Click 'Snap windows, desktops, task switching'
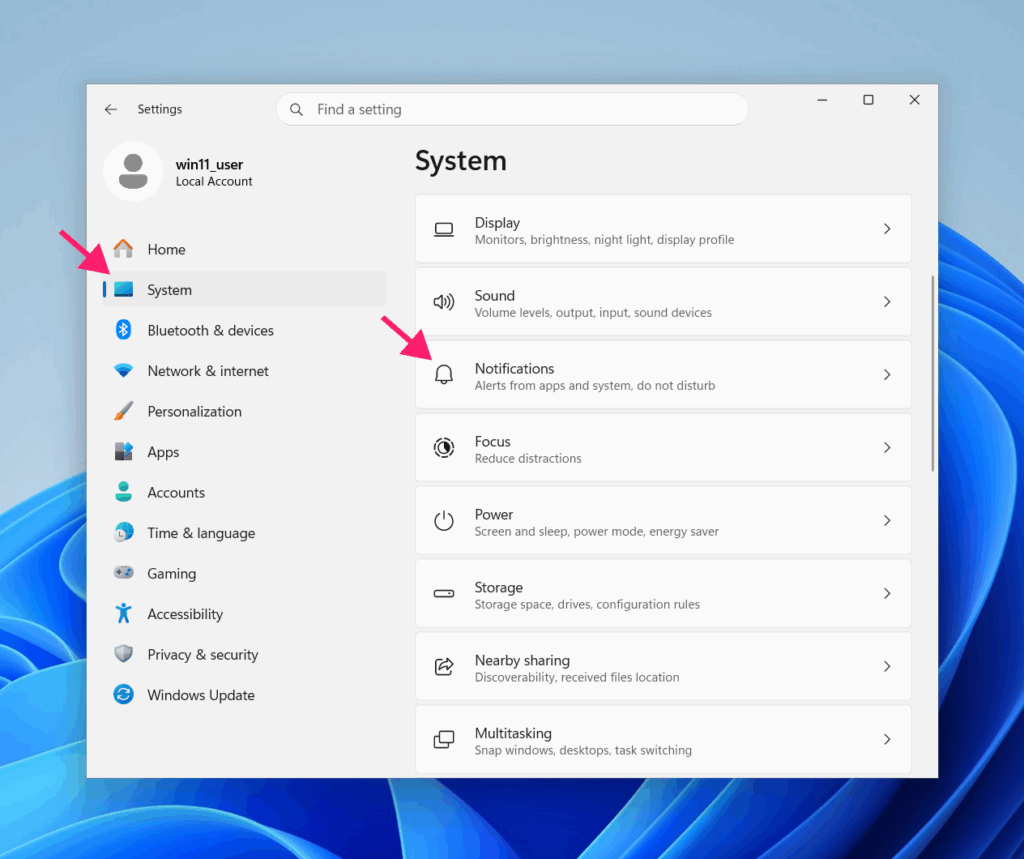Viewport: 1024px width, 859px height. tap(583, 751)
